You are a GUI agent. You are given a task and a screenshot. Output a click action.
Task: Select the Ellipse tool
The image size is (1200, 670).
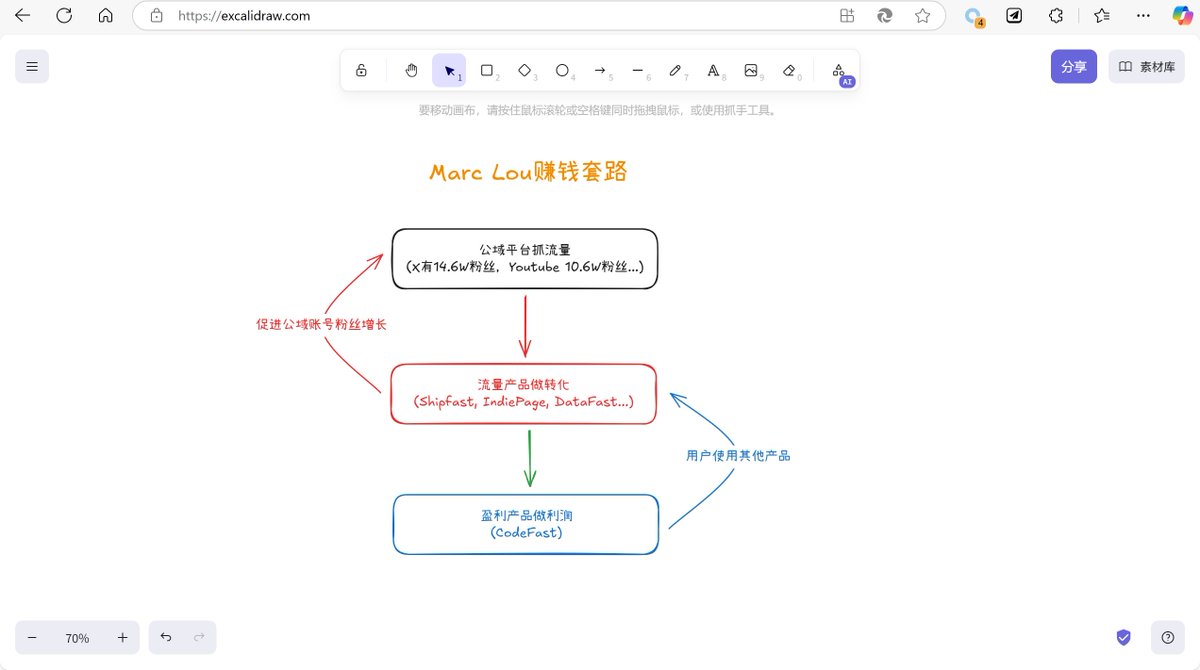pyautogui.click(x=562, y=70)
